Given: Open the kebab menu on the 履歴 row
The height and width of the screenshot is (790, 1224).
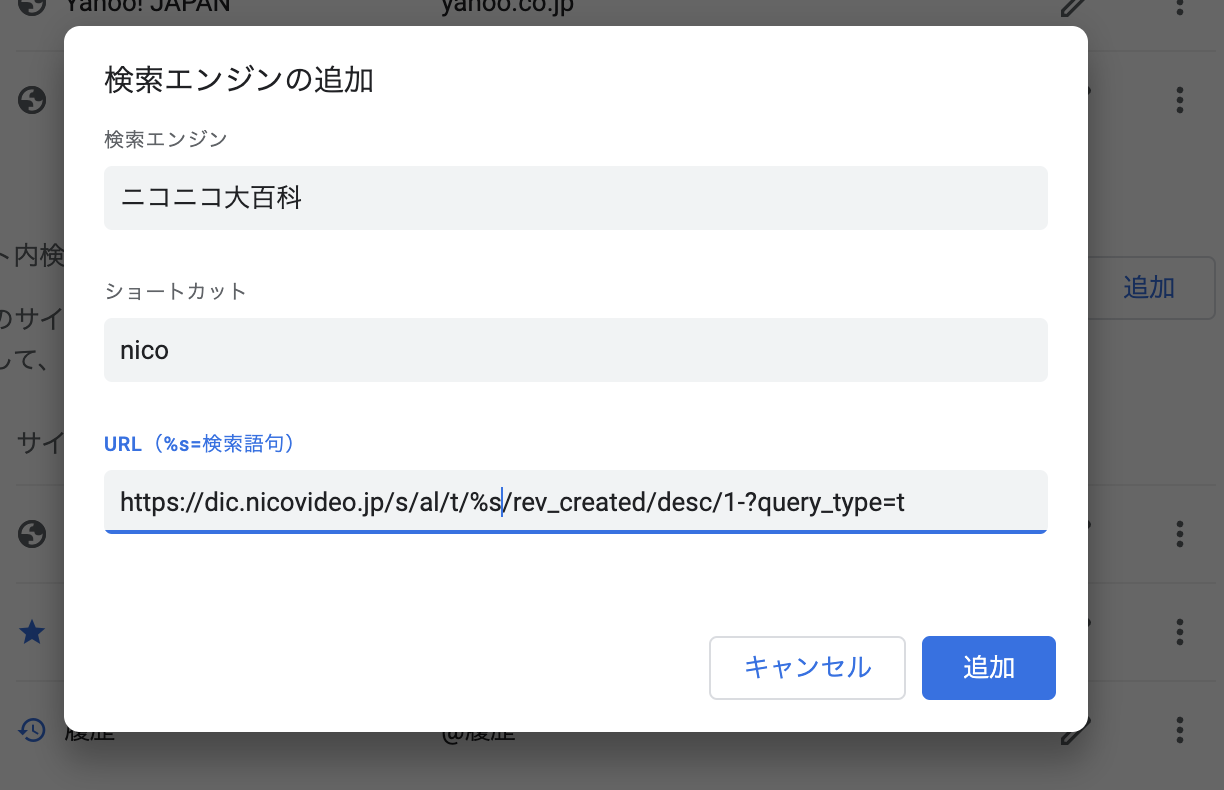Looking at the screenshot, I should pyautogui.click(x=1179, y=731).
